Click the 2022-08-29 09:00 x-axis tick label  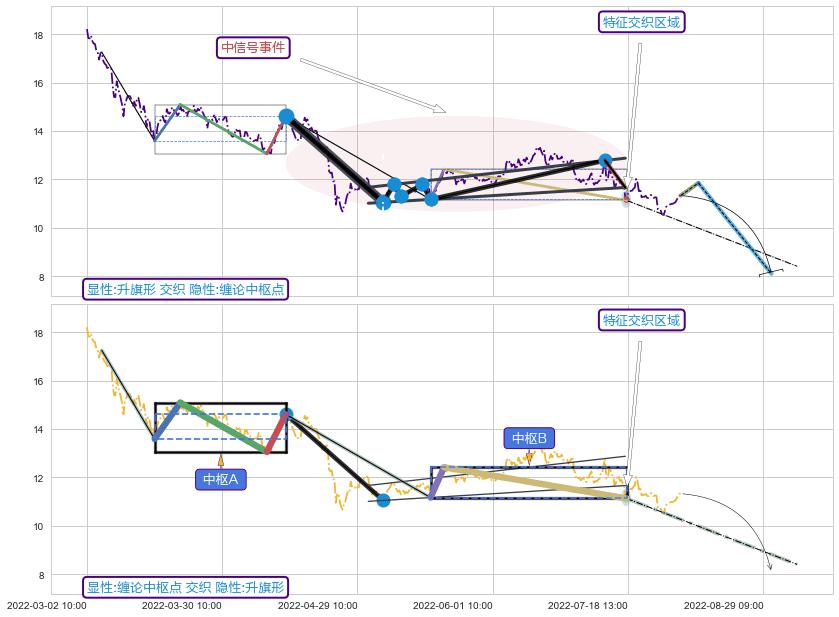click(x=723, y=605)
